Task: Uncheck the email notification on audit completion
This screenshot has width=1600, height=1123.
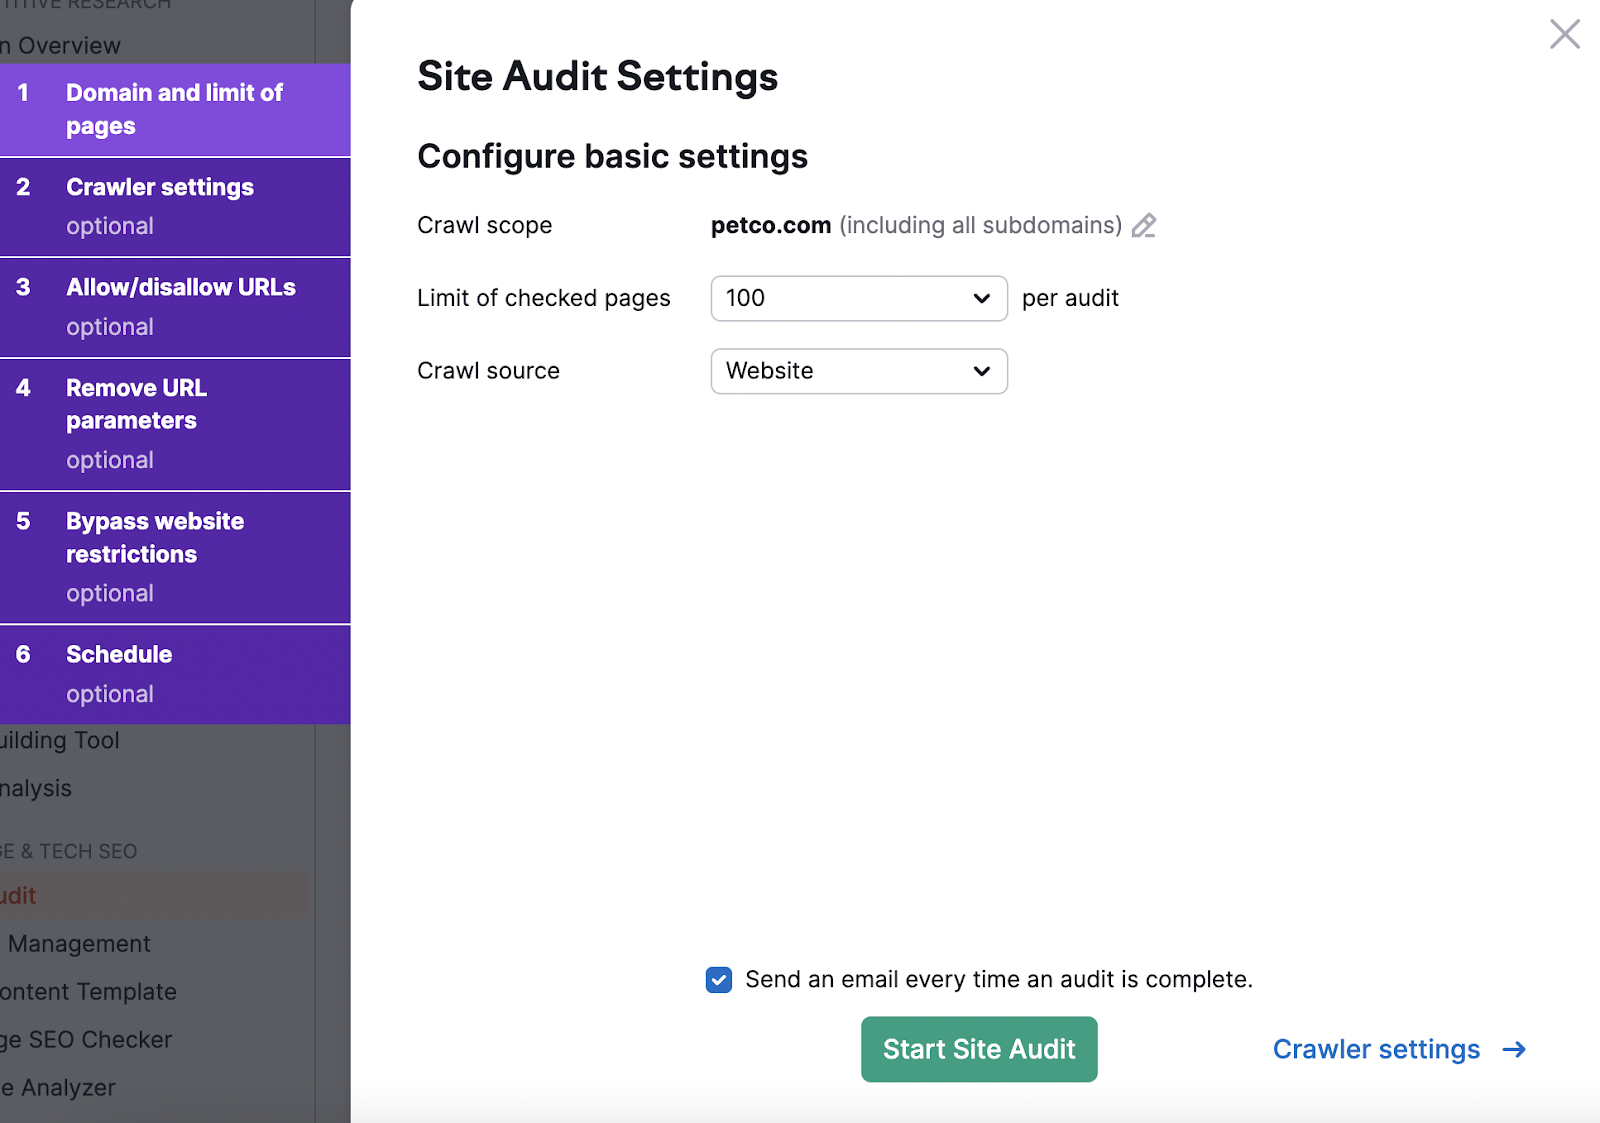Action: (718, 980)
